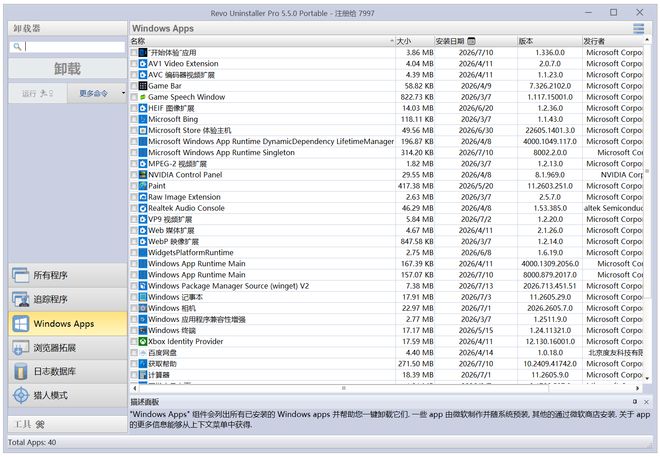Activate 猎人模式
This screenshot has height=457, width=660.
[x=67, y=395]
